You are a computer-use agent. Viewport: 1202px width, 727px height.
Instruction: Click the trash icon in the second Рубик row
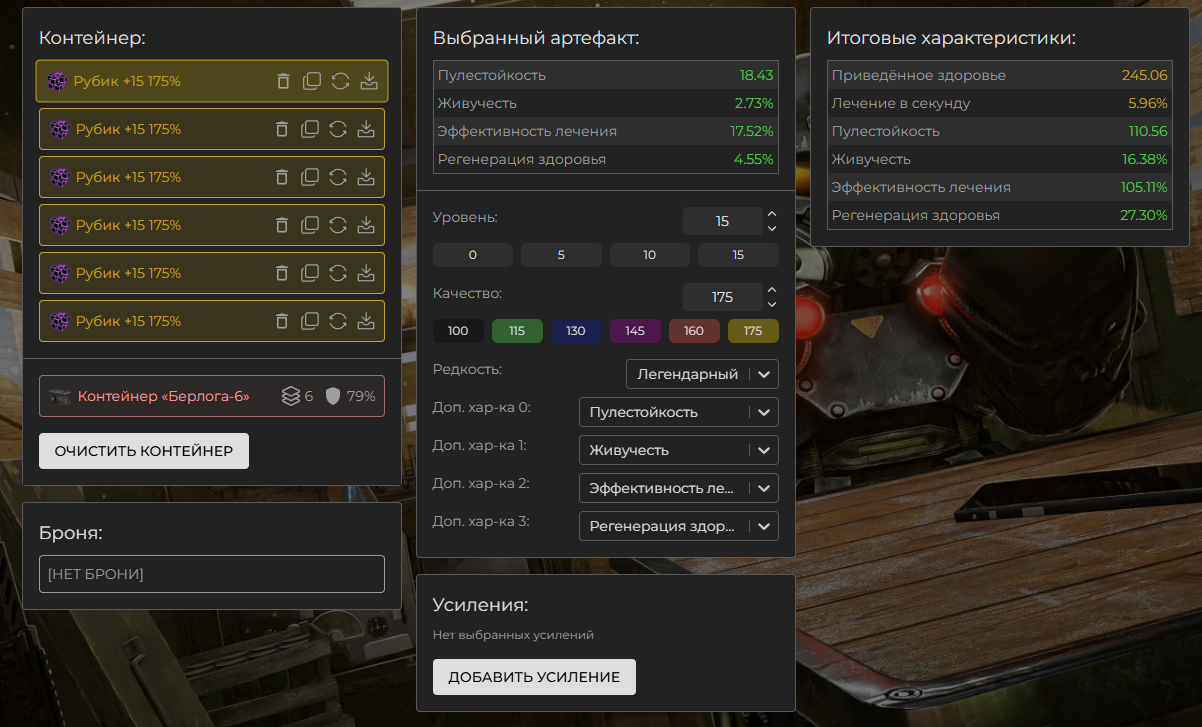pyautogui.click(x=282, y=129)
